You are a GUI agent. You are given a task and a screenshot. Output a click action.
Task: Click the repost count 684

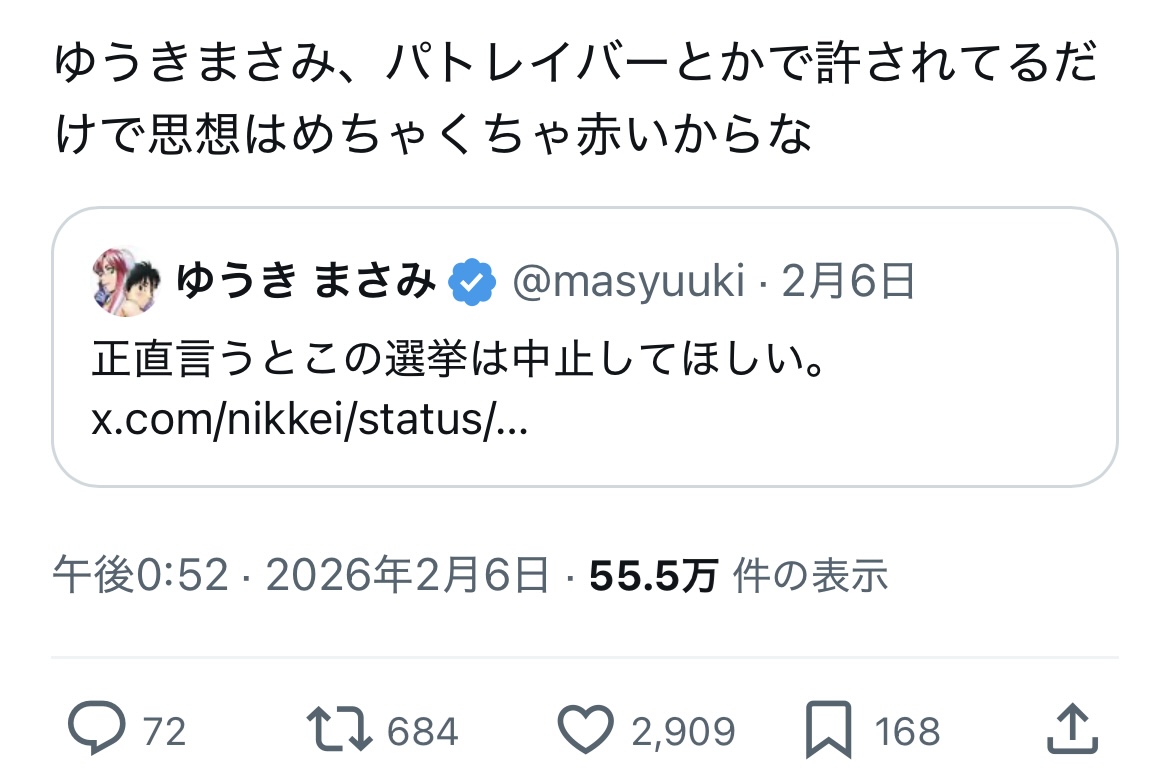click(422, 732)
